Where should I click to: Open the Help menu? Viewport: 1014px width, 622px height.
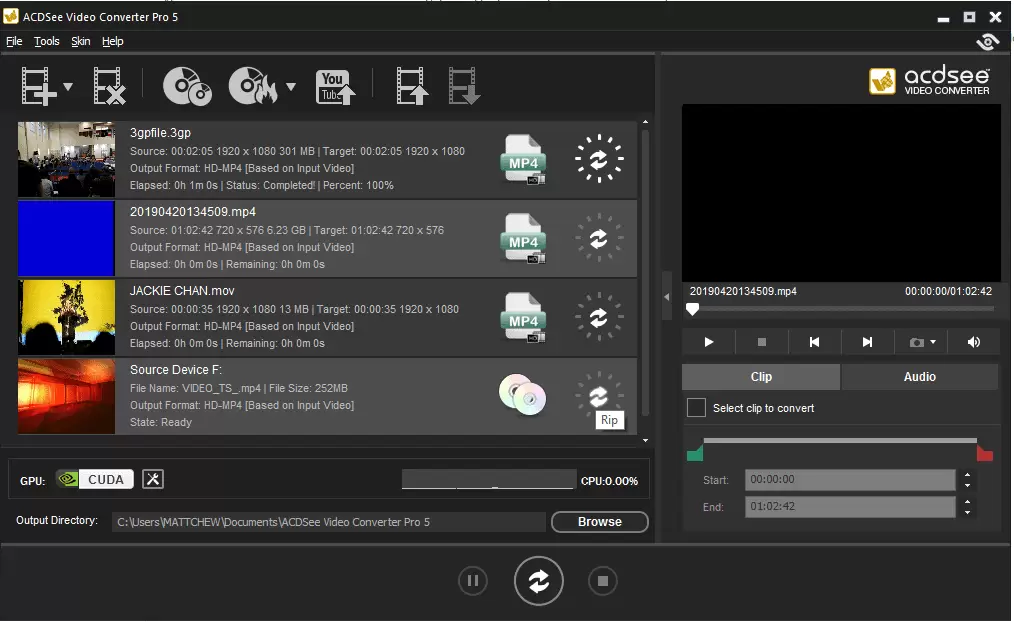(113, 41)
